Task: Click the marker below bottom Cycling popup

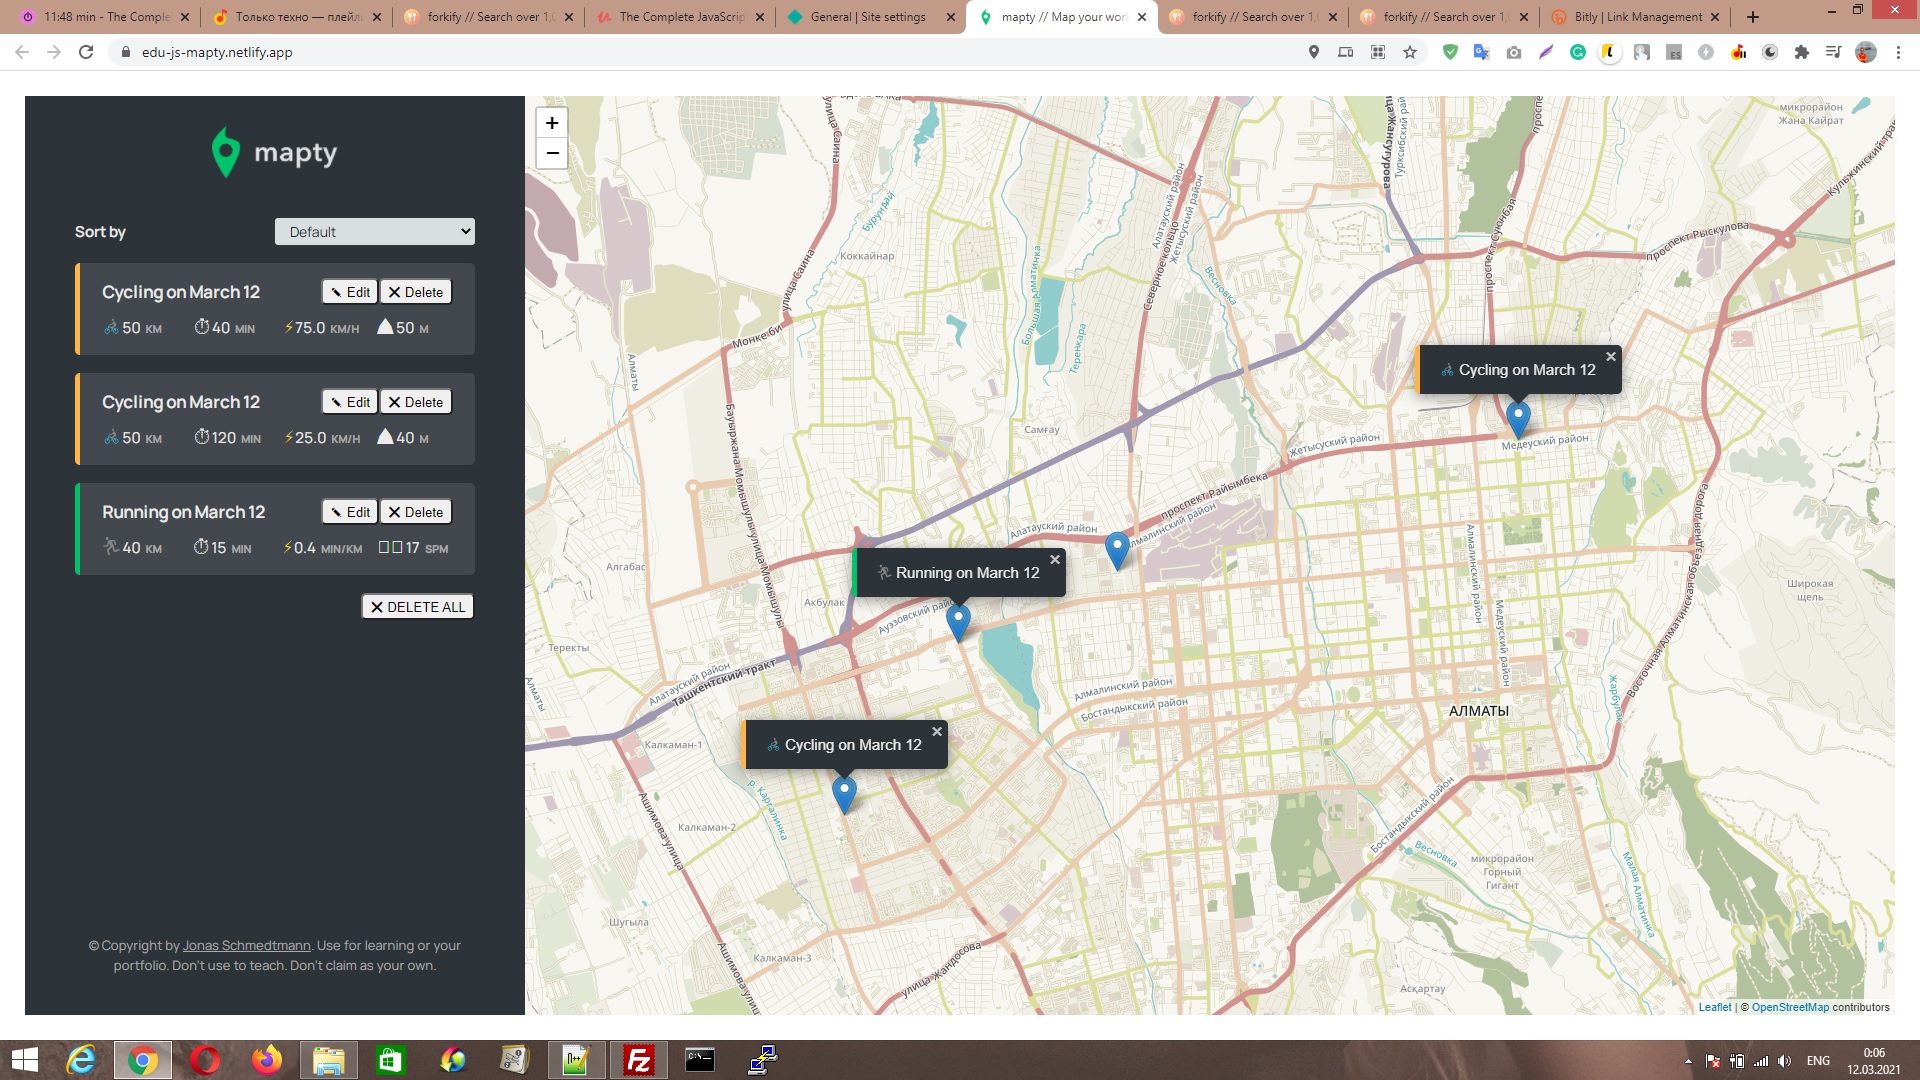Action: tap(844, 793)
